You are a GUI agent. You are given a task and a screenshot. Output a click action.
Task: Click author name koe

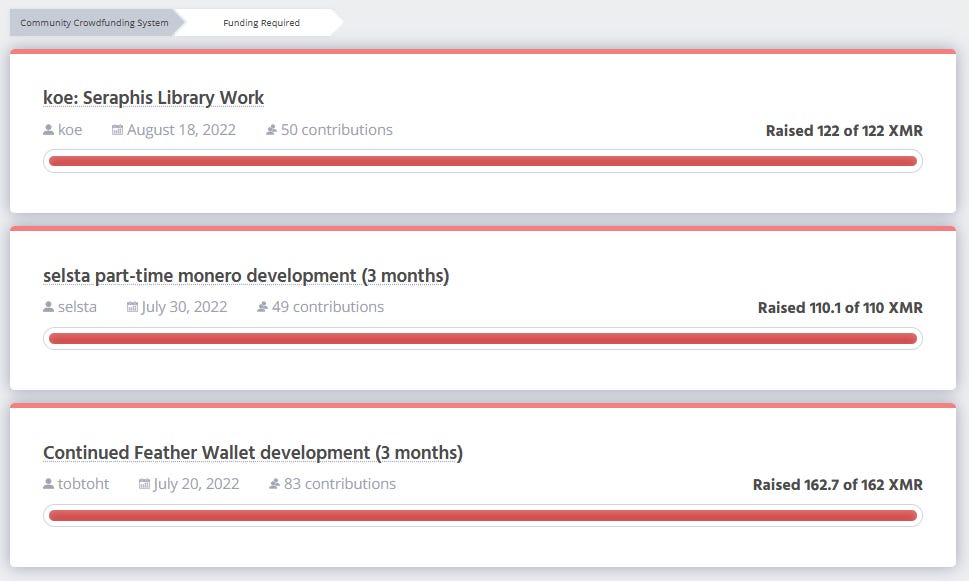pos(70,130)
